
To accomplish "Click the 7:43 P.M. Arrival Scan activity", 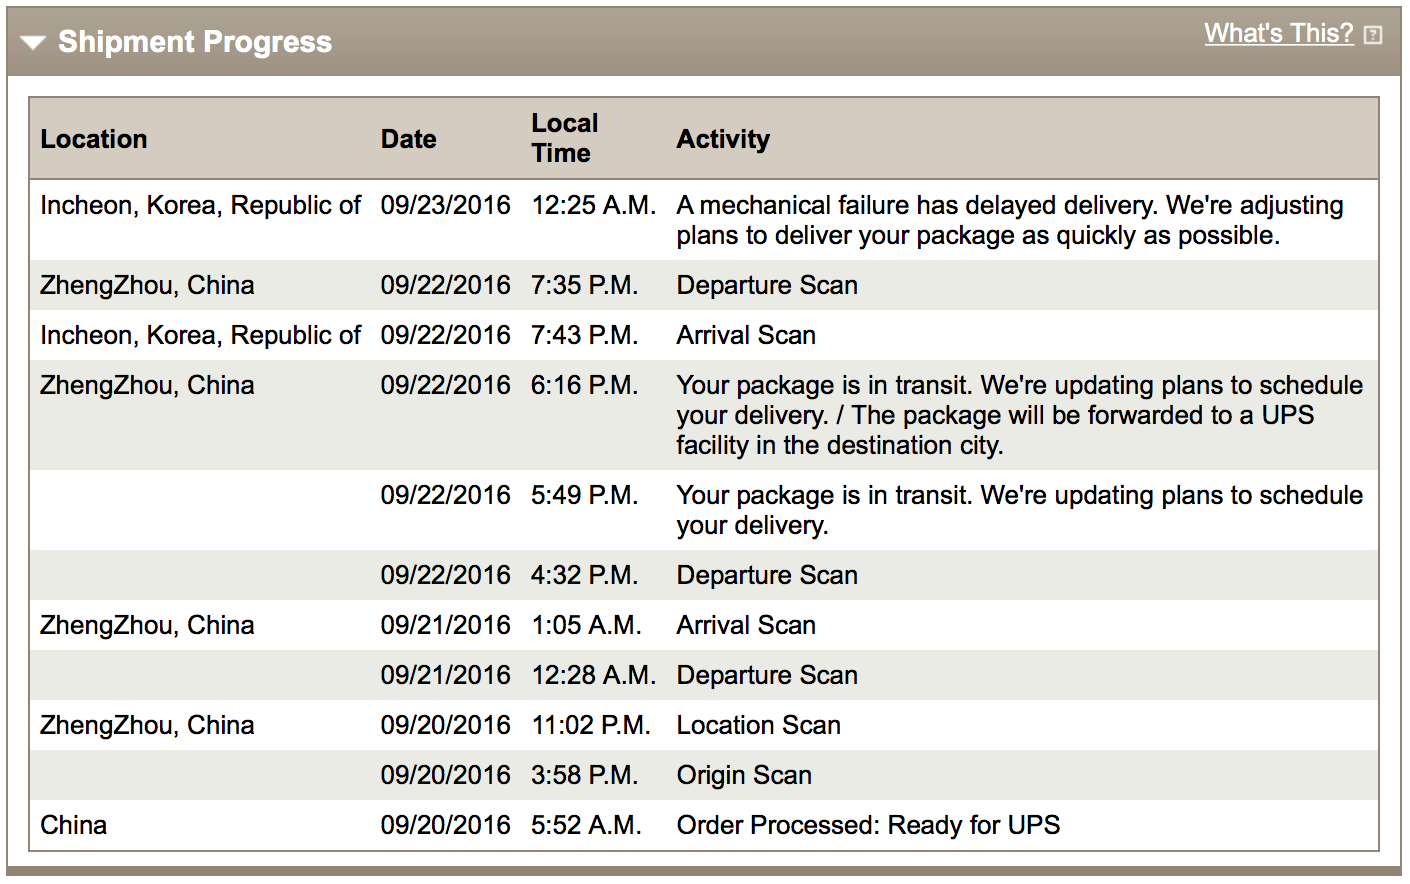I will tap(746, 335).
